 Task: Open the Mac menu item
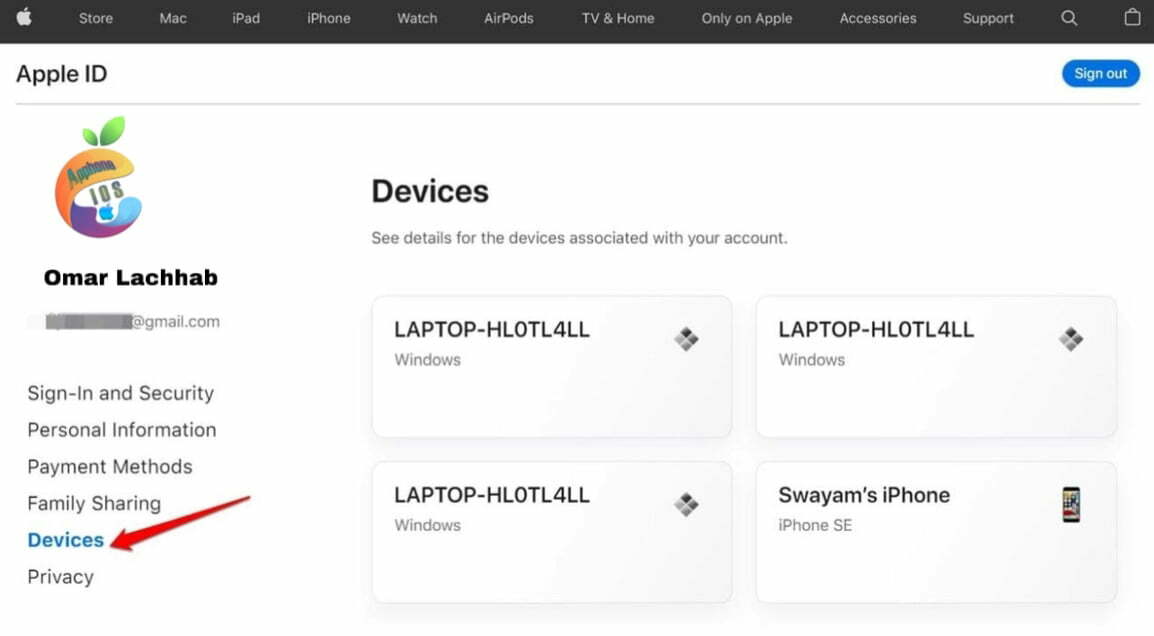pos(173,18)
